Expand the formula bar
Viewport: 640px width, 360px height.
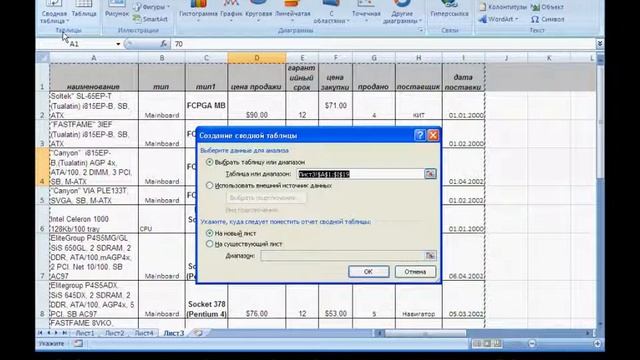[x=600, y=44]
